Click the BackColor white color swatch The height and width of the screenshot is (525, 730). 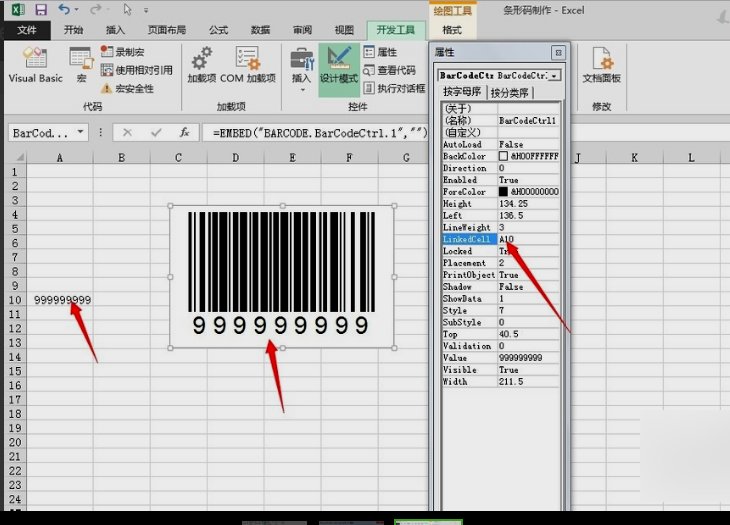(503, 156)
